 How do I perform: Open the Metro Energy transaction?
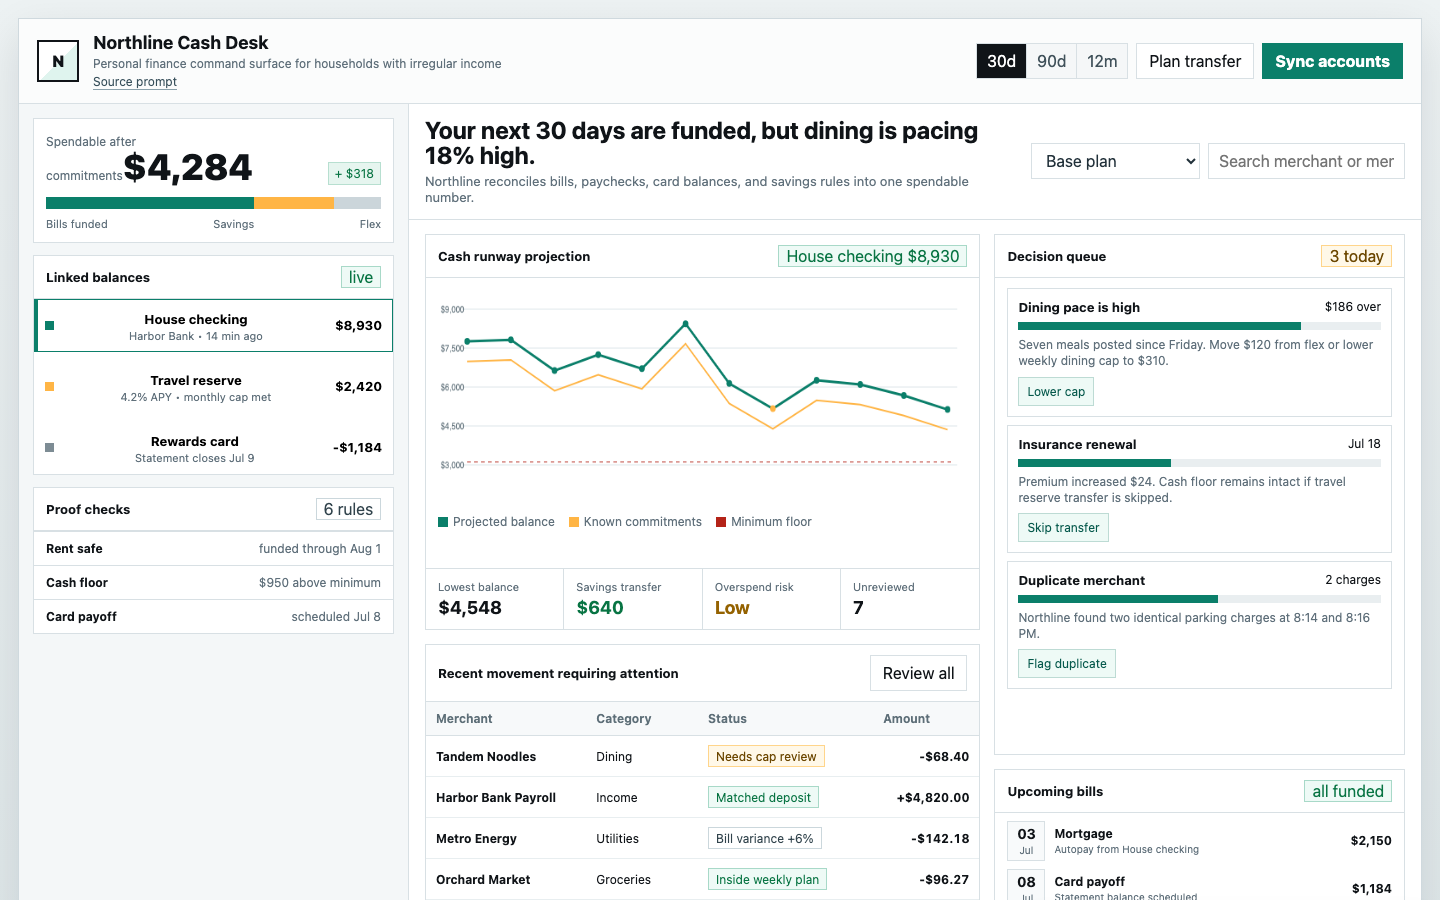click(702, 838)
